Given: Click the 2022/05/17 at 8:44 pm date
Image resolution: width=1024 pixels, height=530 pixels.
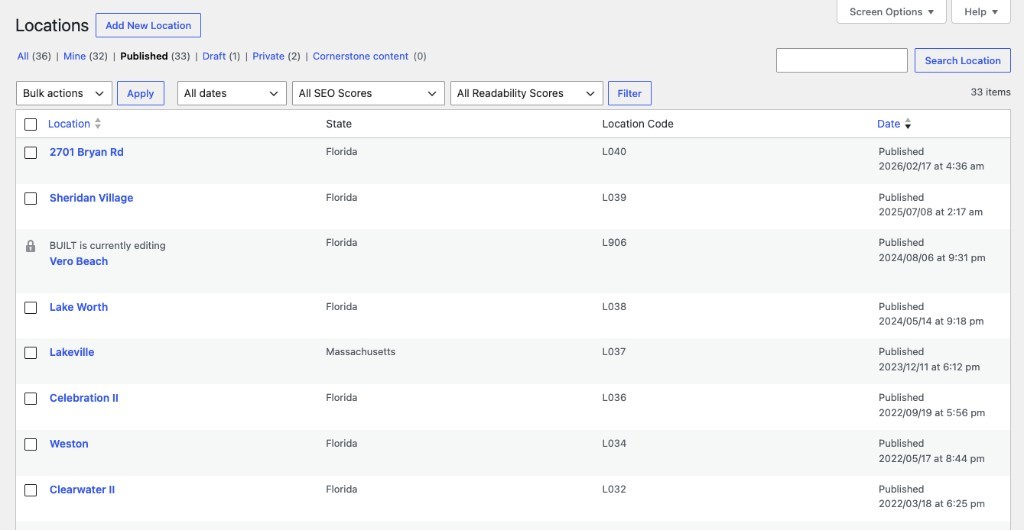Looking at the screenshot, I should coord(931,458).
